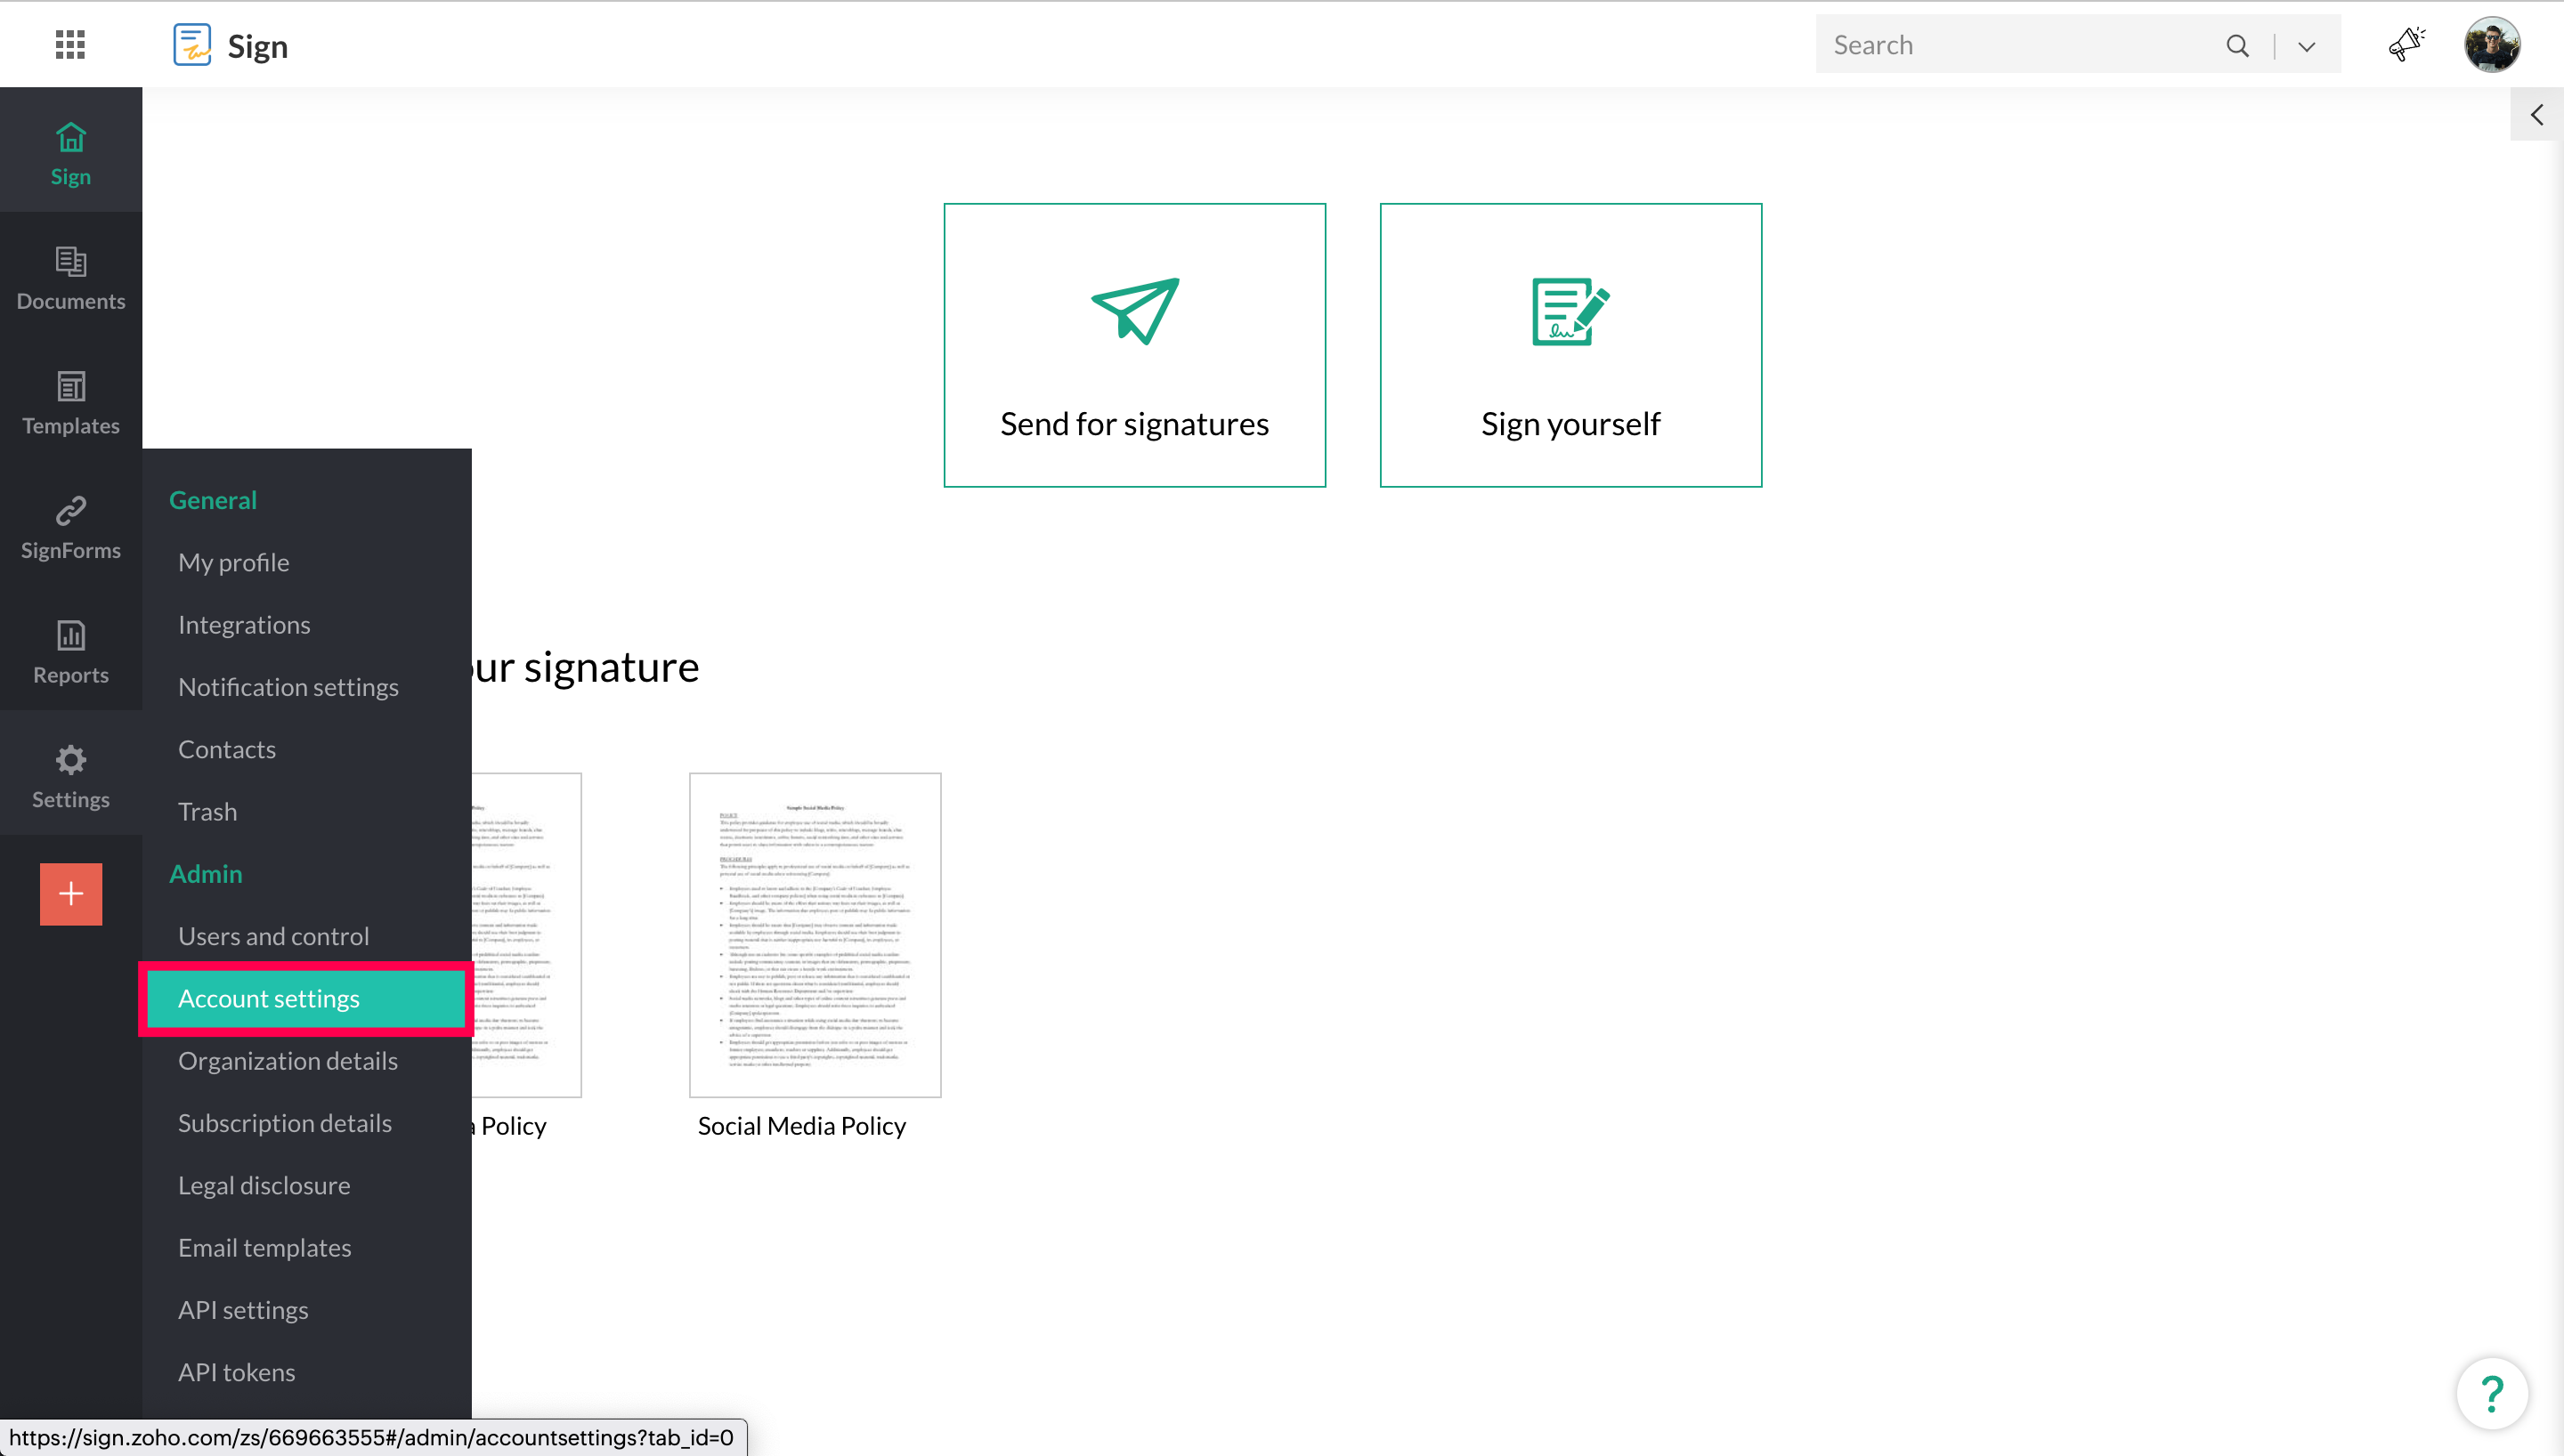Open Notification settings menu item
Screen dimensions: 2564x1456
point(288,687)
